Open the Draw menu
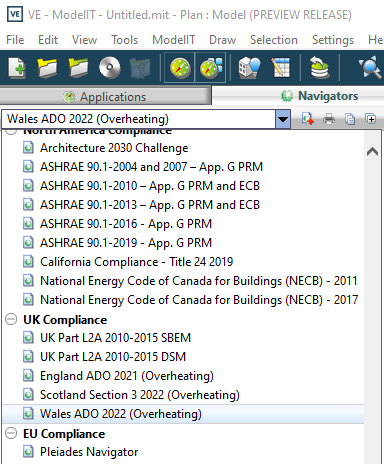 pos(222,40)
